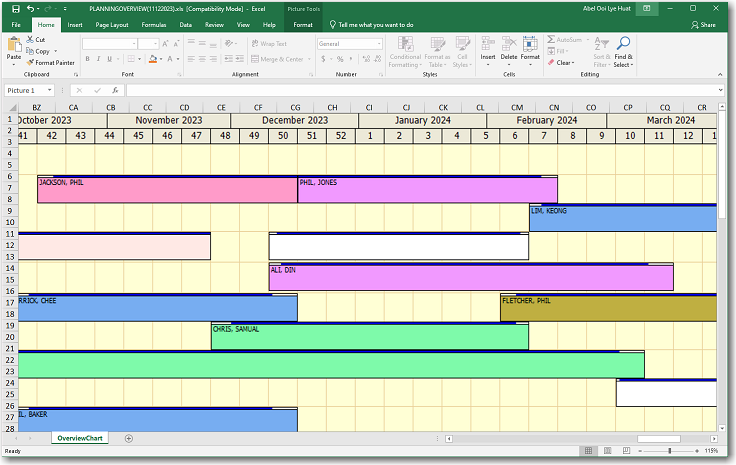736x465 pixels.
Task: Switch to Page Layout view in status bar
Action: pos(606,451)
